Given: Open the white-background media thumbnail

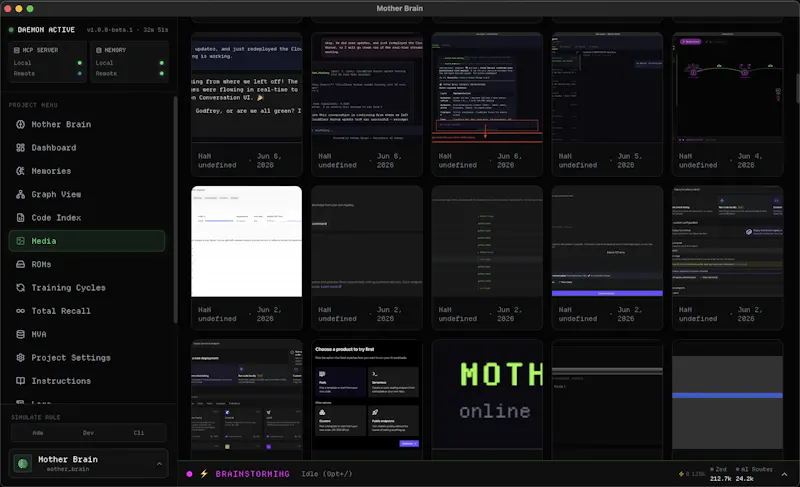Looking at the screenshot, I should [246, 241].
